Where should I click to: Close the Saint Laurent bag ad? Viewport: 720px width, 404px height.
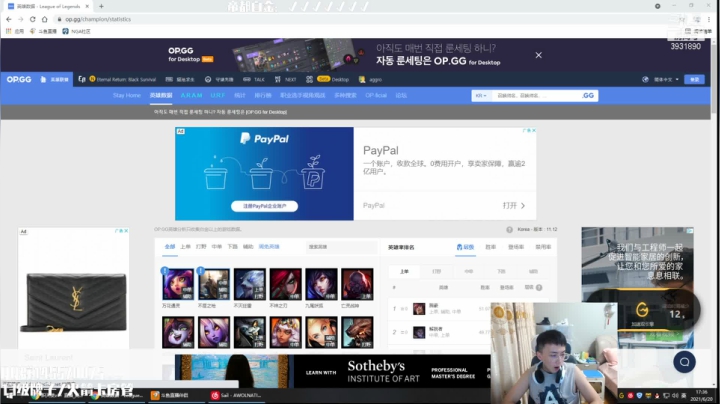[126, 230]
